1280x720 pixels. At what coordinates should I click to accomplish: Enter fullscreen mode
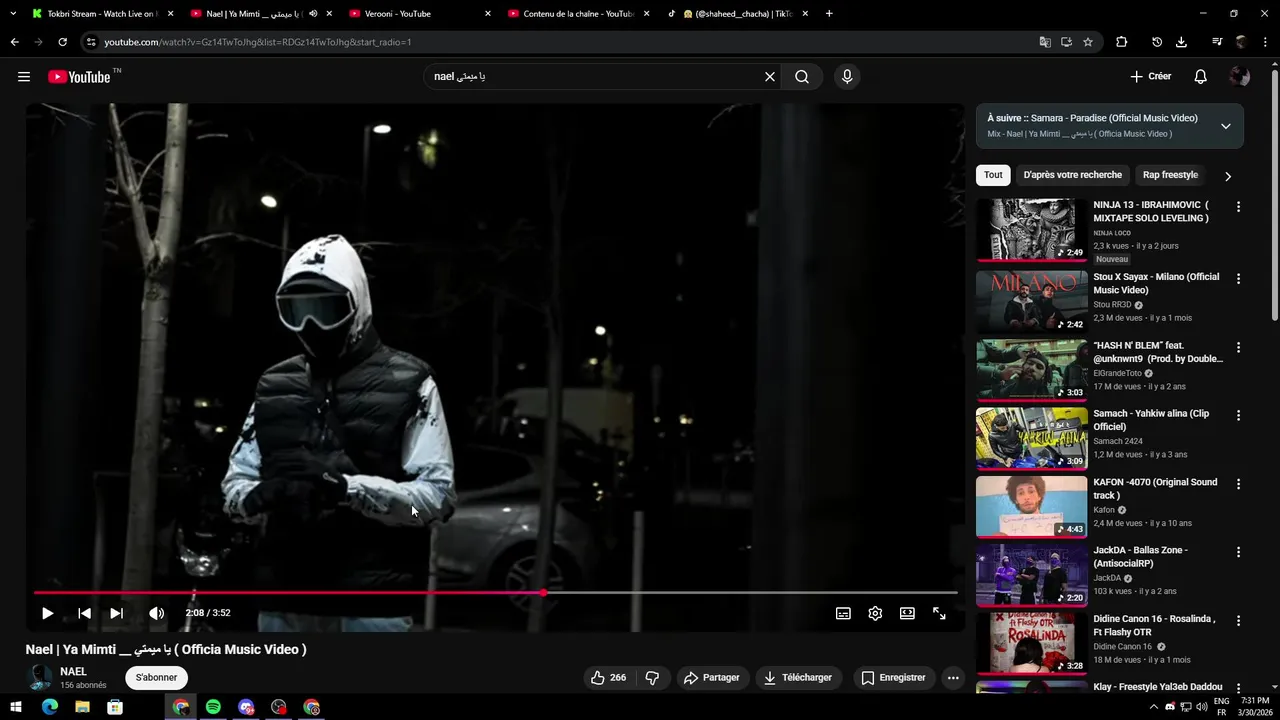pos(939,614)
